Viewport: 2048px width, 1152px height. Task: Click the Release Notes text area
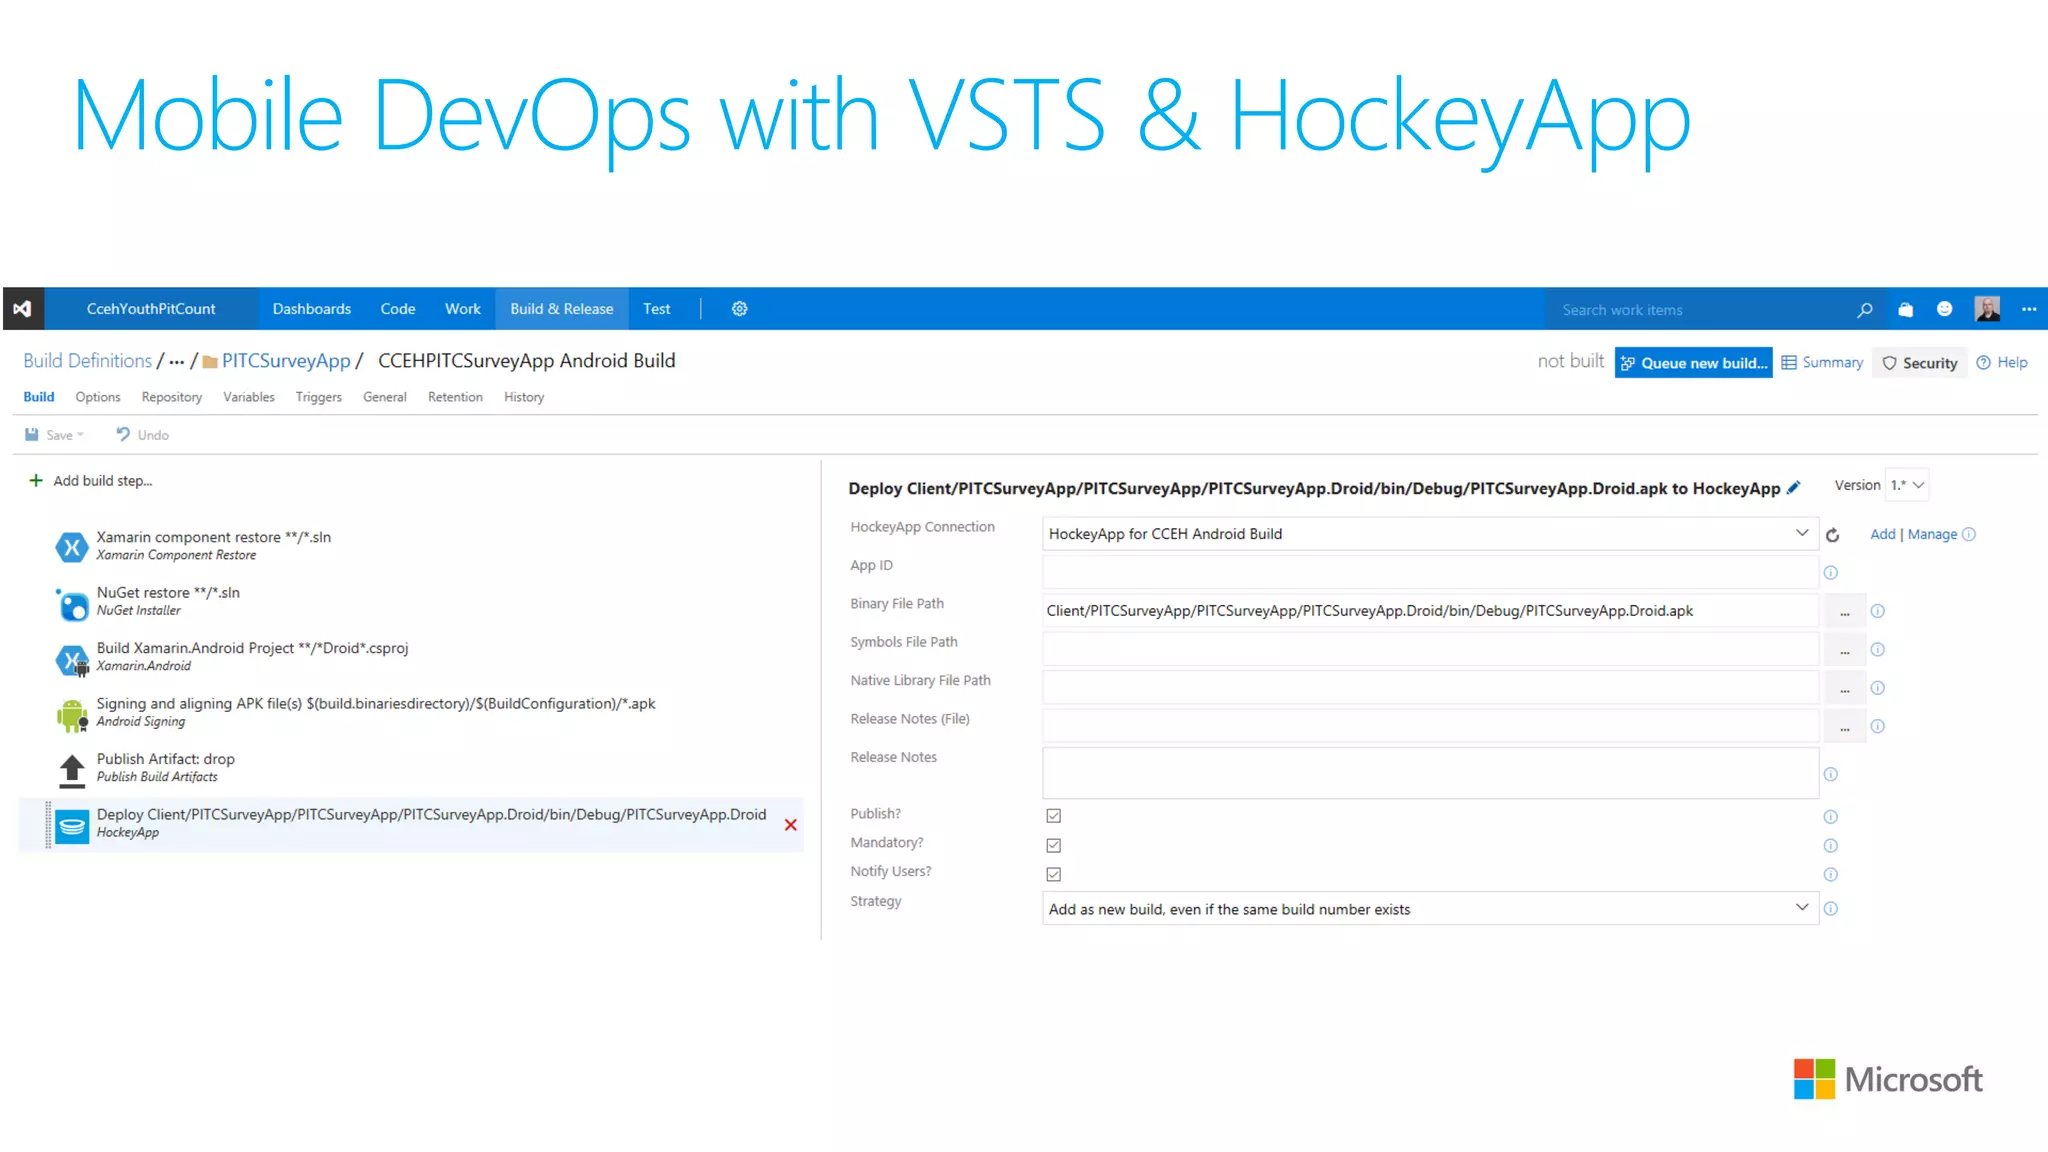tap(1430, 774)
